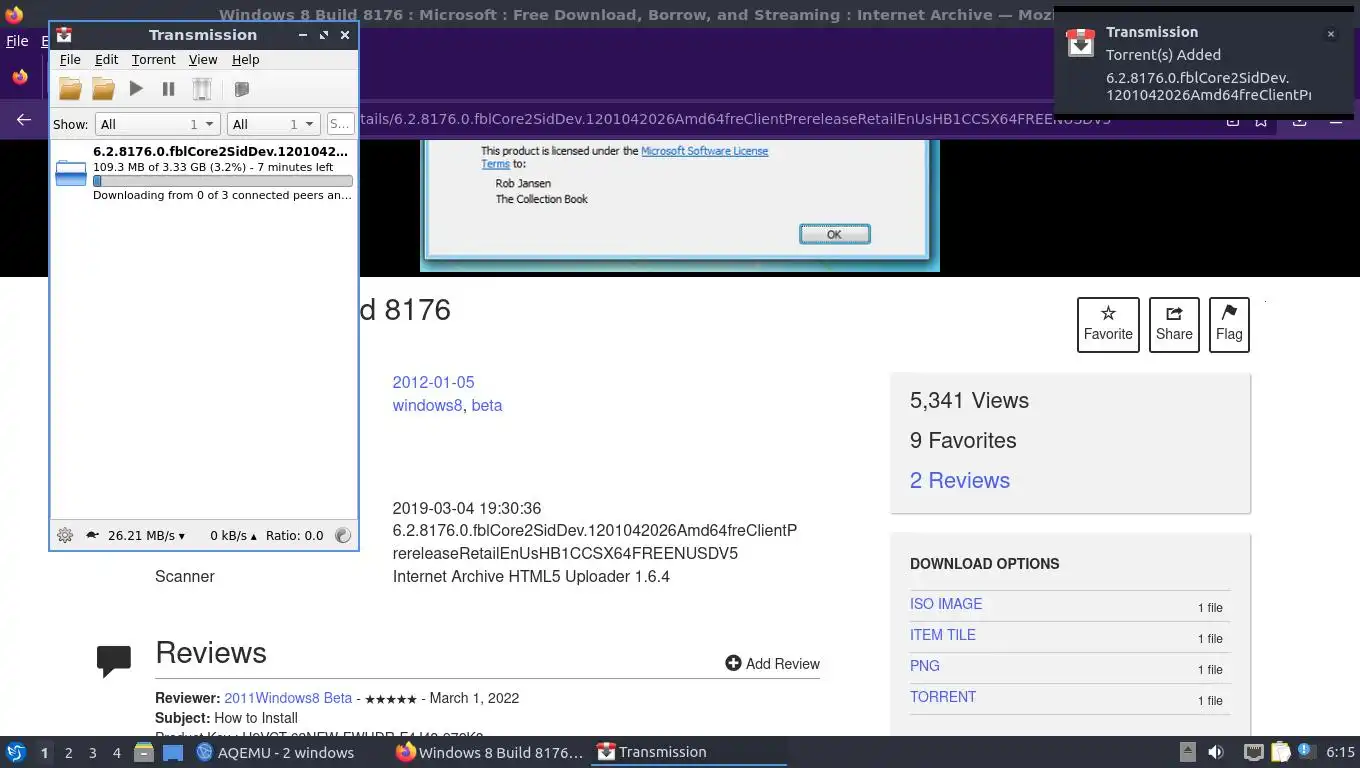1360x768 pixels.
Task: Switch to workspace 4
Action: point(116,752)
